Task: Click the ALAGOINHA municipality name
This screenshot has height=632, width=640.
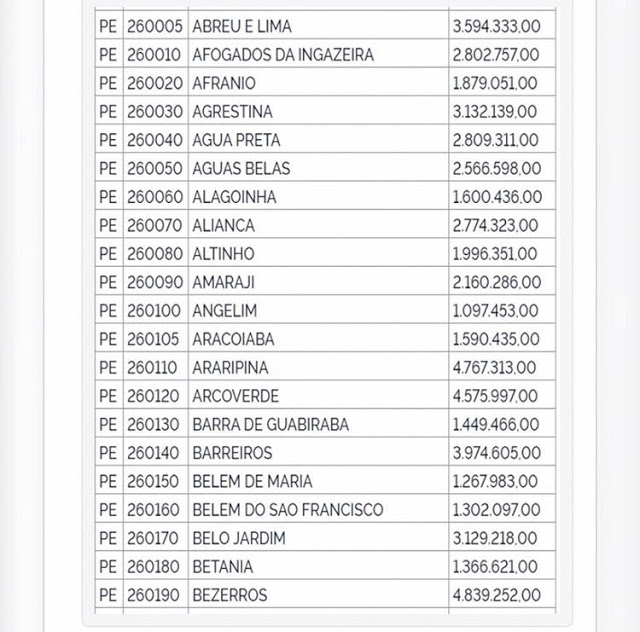Action: [234, 197]
